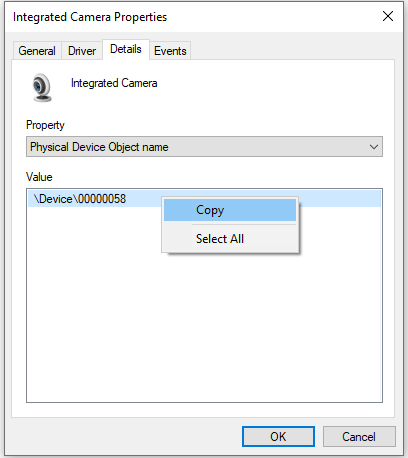Choose Copy from the context menu

(230, 210)
